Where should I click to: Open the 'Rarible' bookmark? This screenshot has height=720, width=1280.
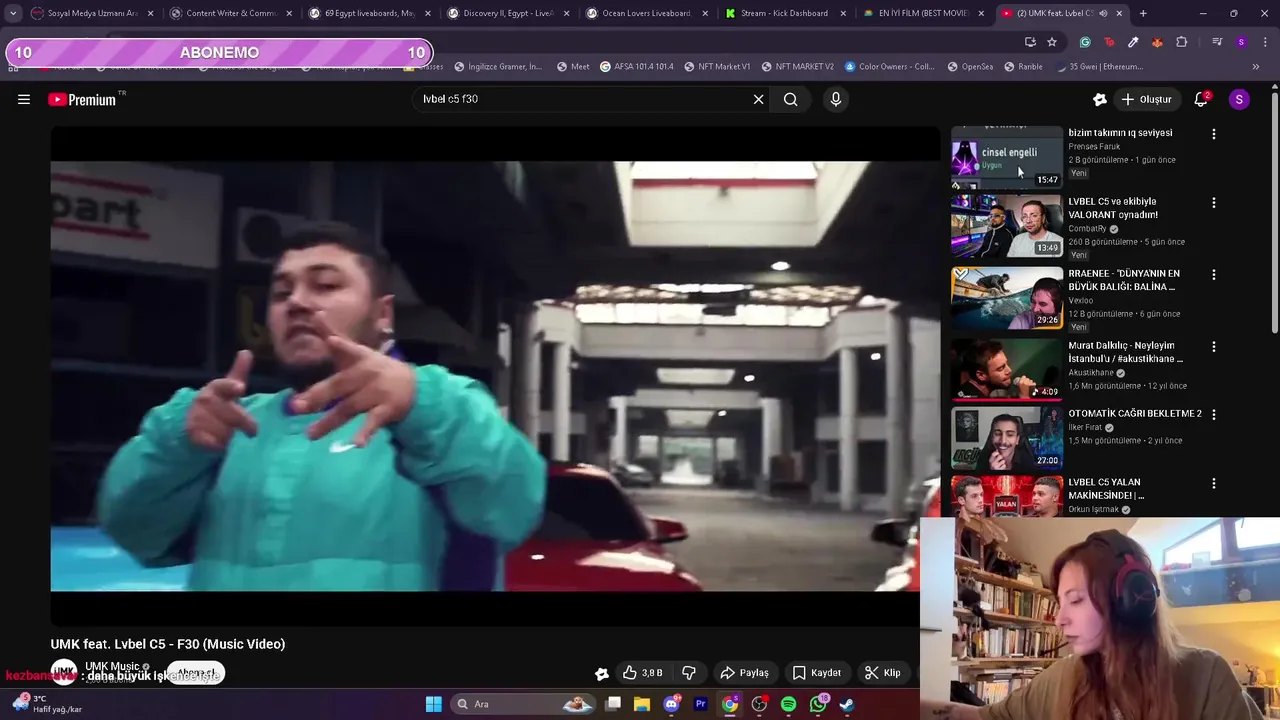point(1023,66)
